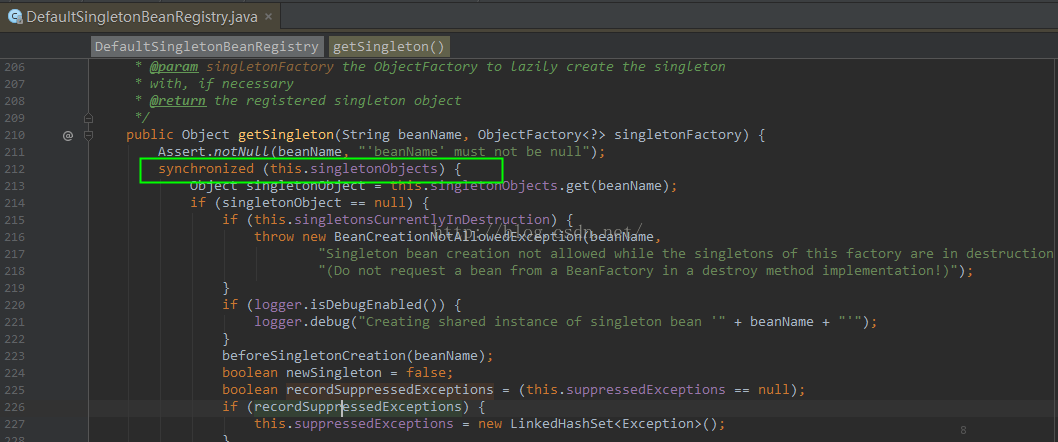Click the null literal on line 225

(x=774, y=389)
